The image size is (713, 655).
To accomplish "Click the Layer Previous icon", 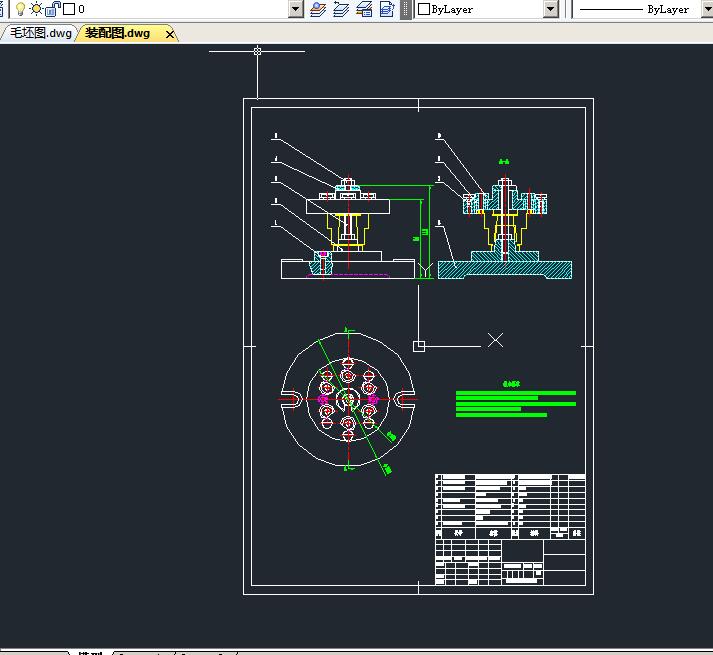I will pyautogui.click(x=341, y=9).
